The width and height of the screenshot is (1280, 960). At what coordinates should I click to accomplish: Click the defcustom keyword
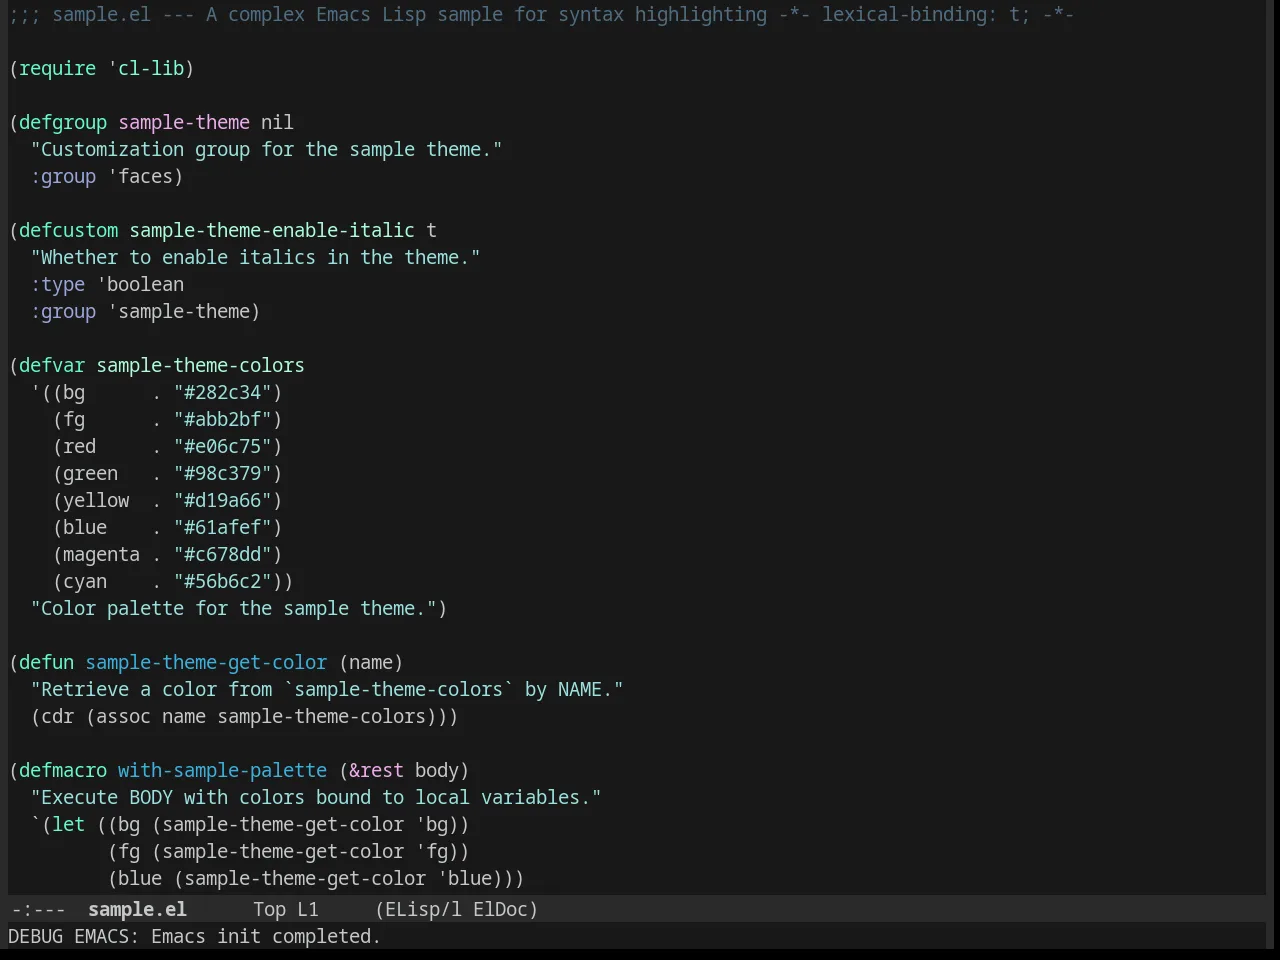69,230
